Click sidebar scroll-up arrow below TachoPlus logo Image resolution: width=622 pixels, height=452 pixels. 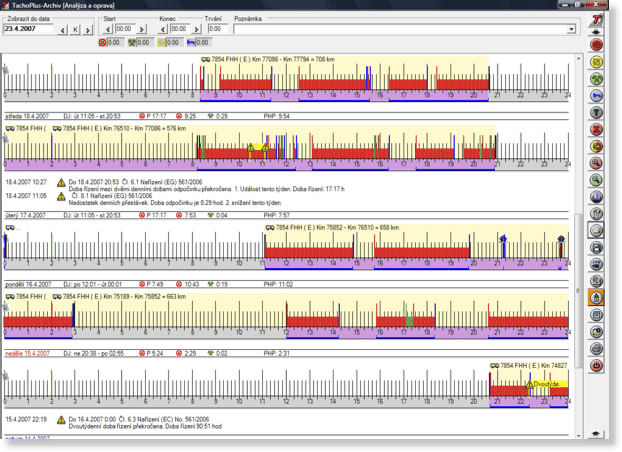(596, 32)
